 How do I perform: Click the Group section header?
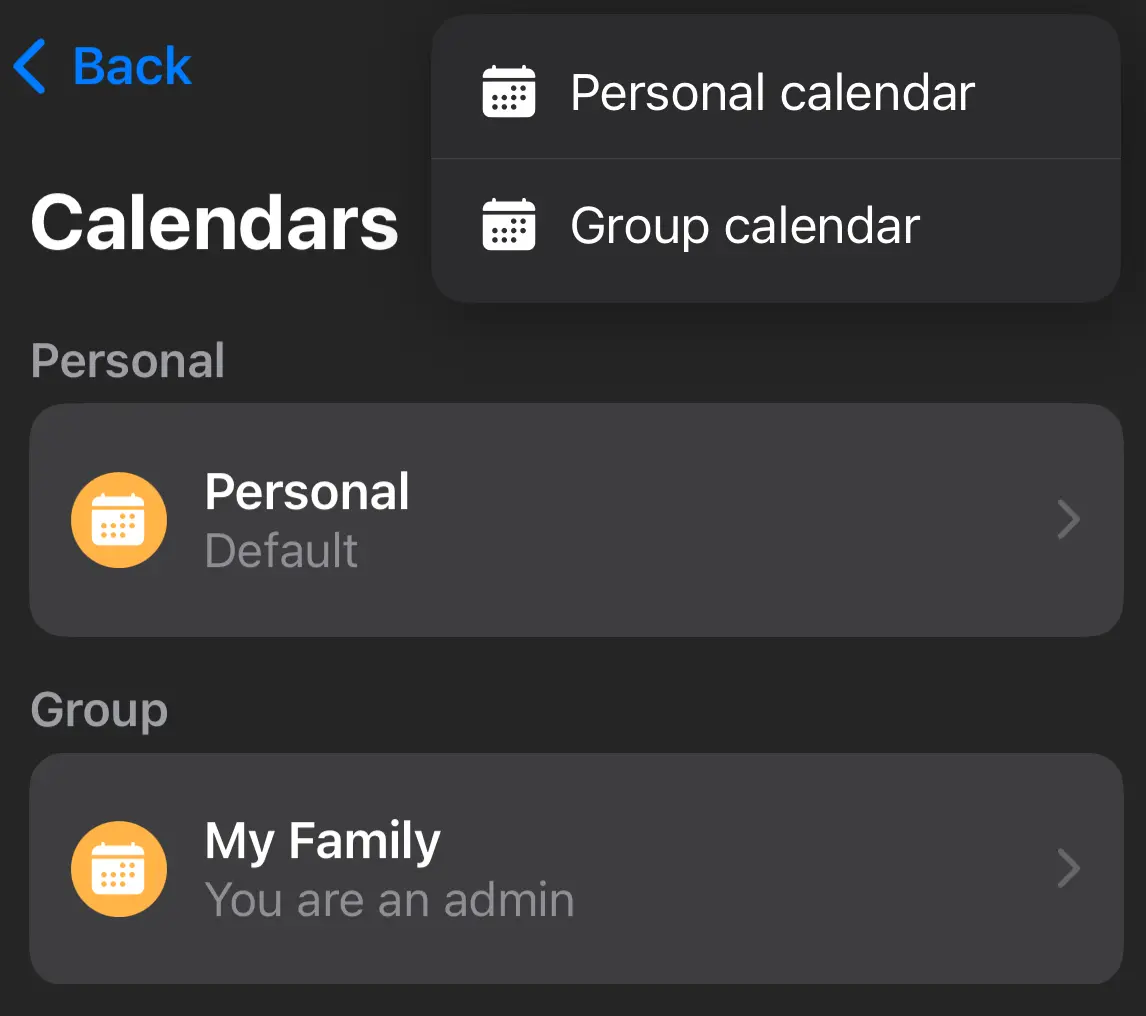click(99, 709)
